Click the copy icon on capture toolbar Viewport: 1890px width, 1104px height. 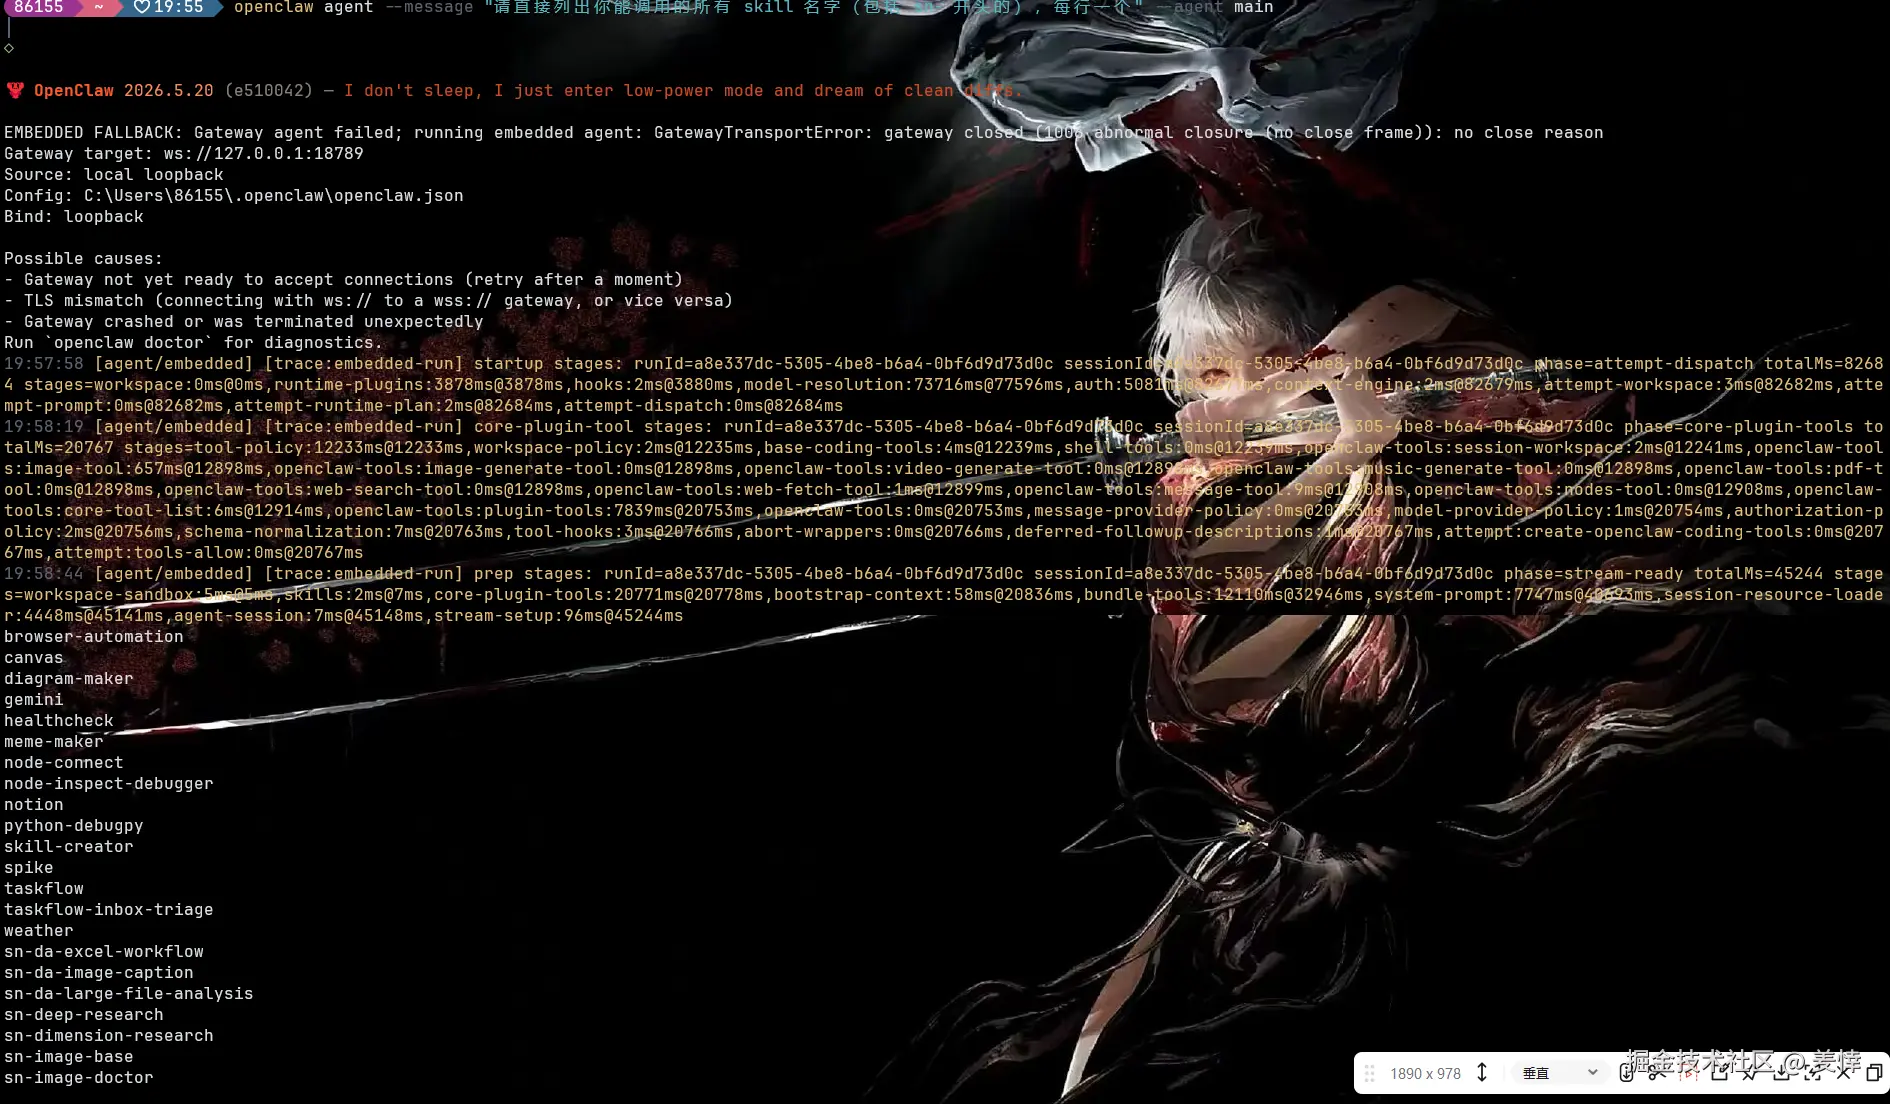(x=1874, y=1073)
